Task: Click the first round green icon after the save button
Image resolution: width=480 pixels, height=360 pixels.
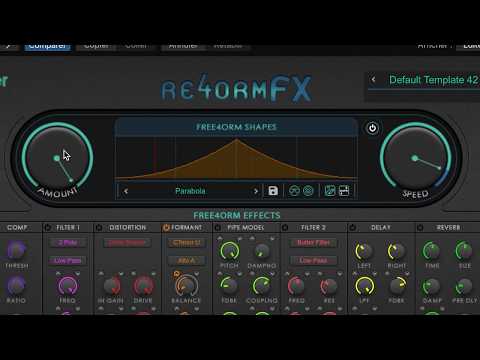Action: click(x=294, y=191)
